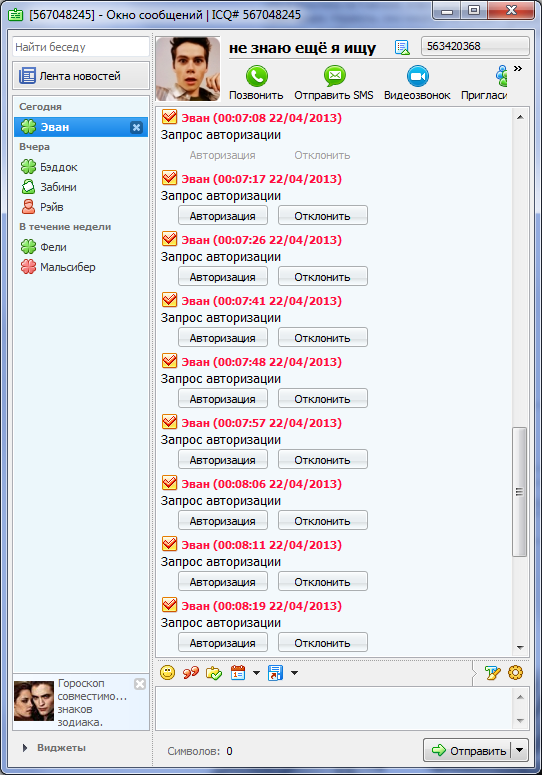
Task: Click Авторизация for the 00:07:57 request
Action: click(x=223, y=460)
